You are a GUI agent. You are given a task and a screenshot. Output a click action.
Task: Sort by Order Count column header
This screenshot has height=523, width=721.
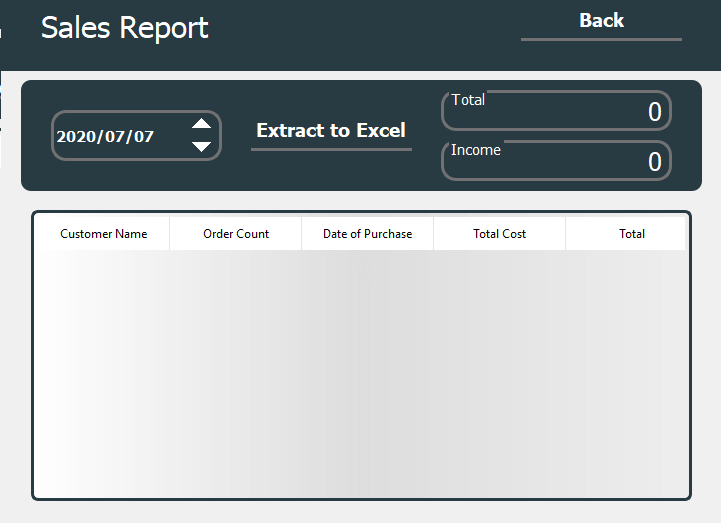[x=236, y=234]
